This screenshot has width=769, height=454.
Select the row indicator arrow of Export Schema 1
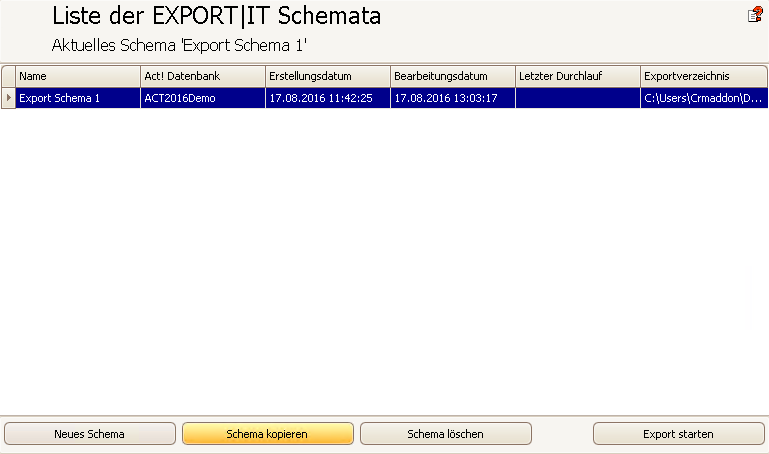pos(8,98)
